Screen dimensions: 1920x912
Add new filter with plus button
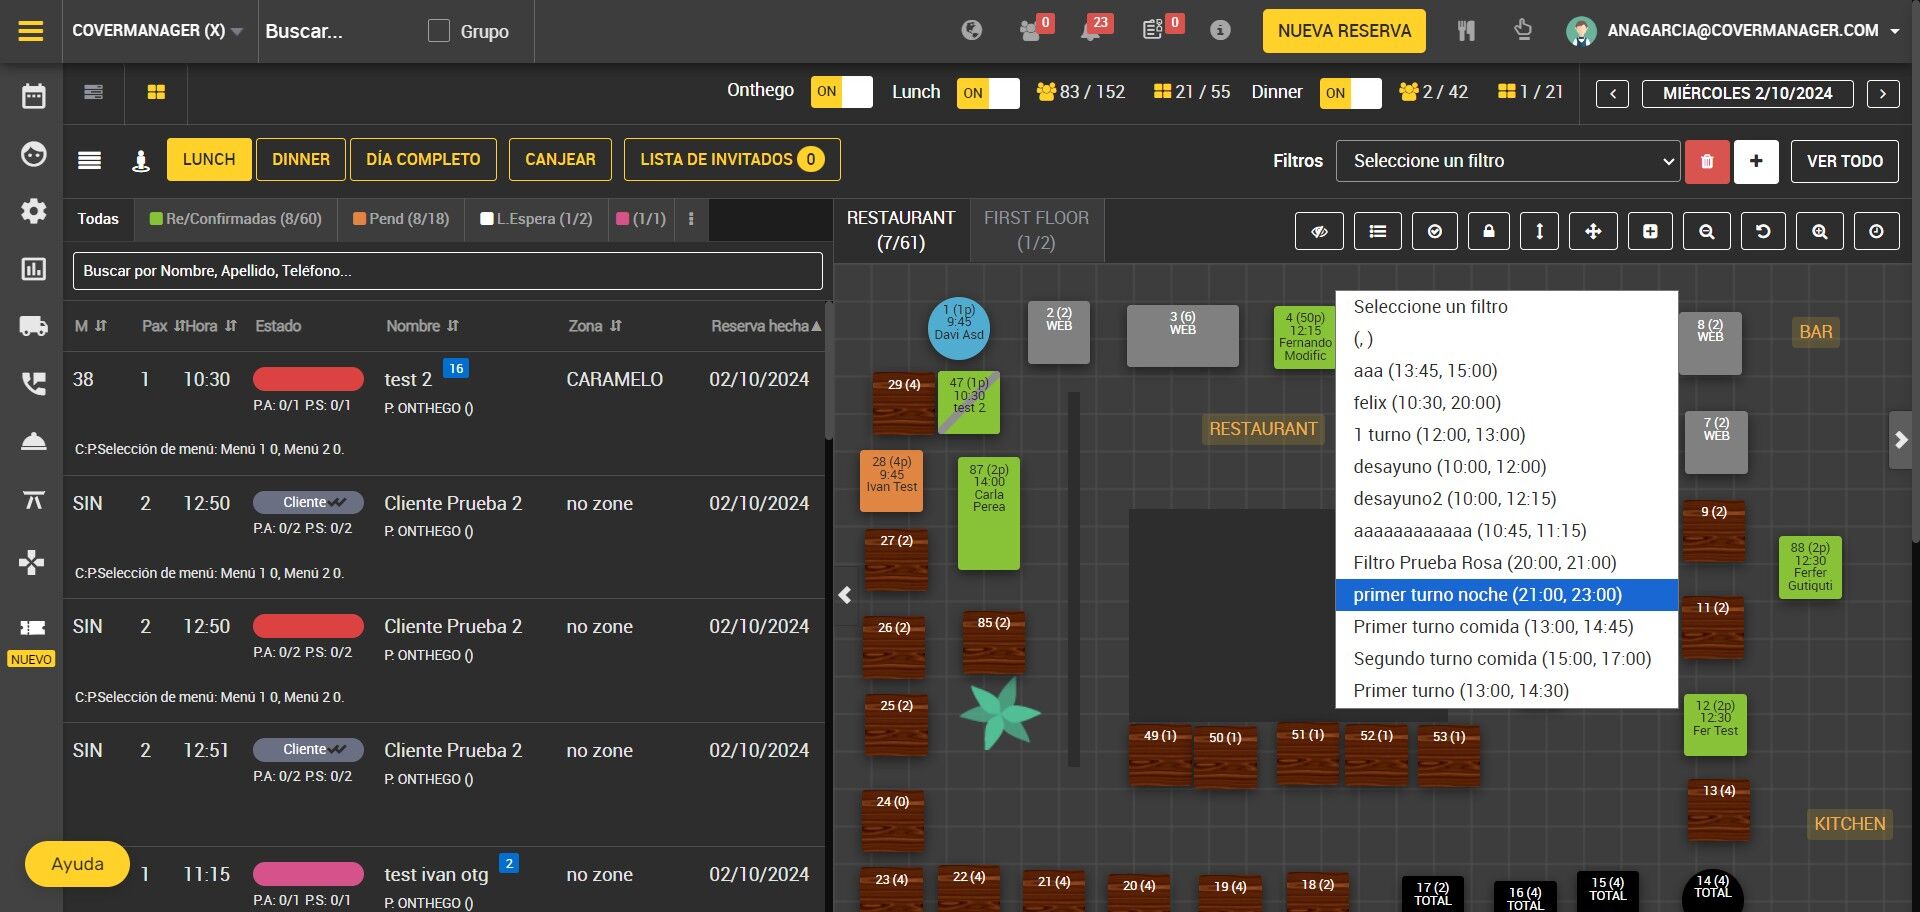point(1756,161)
